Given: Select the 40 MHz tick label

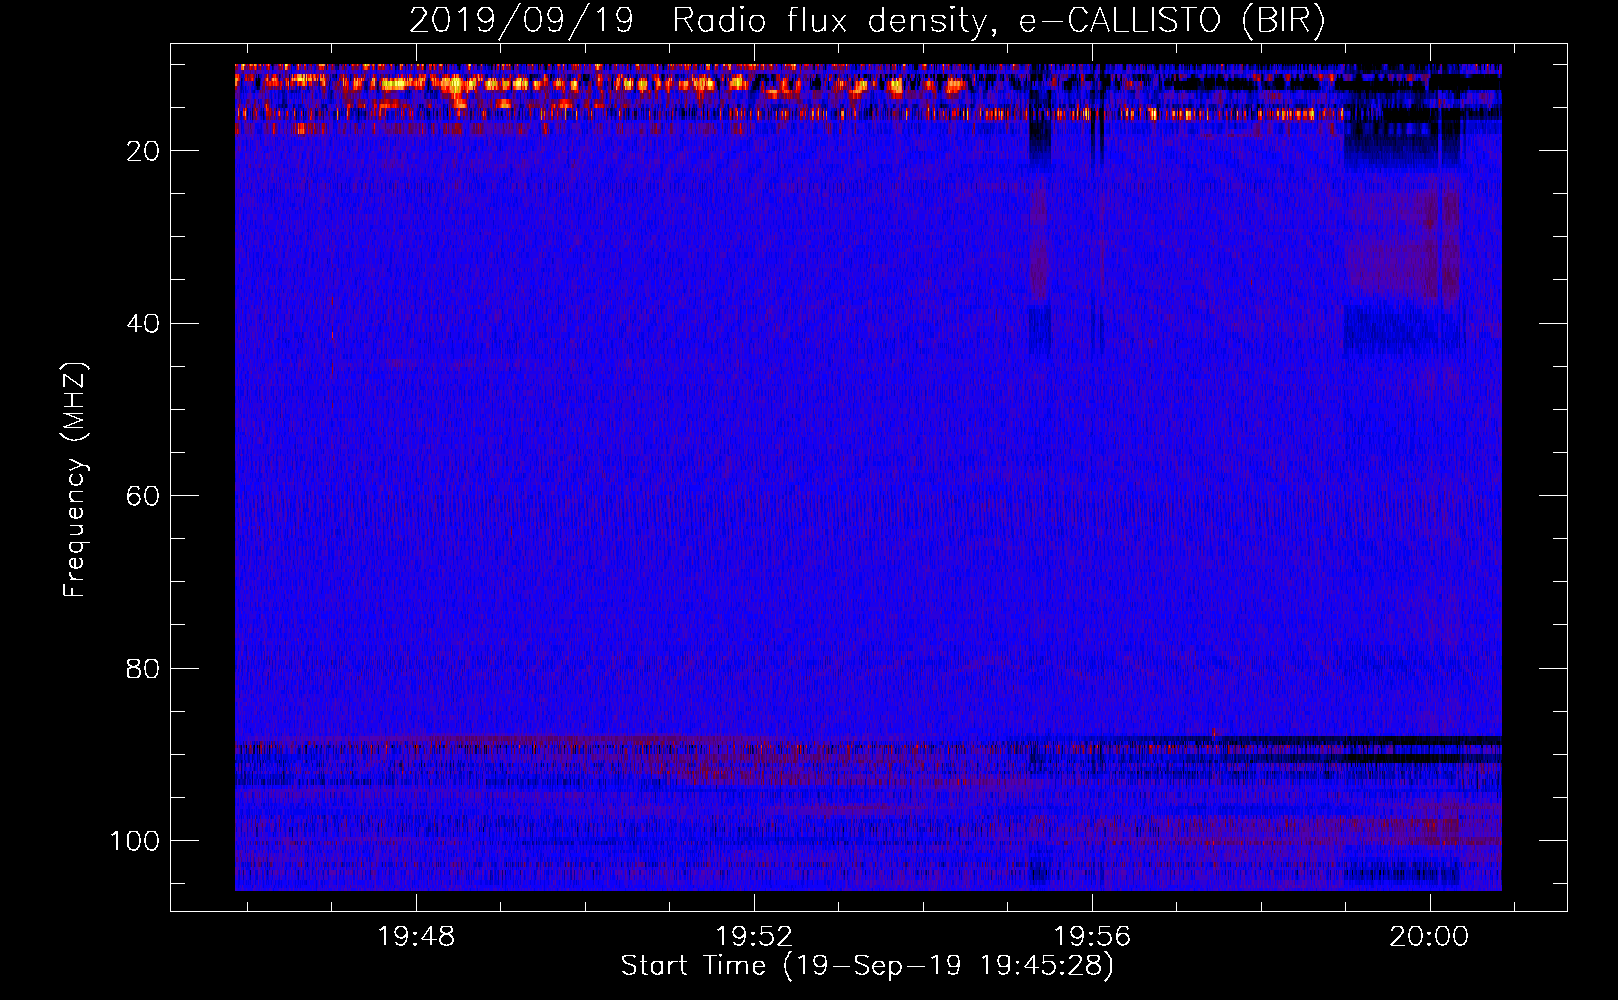Looking at the screenshot, I should [x=143, y=323].
